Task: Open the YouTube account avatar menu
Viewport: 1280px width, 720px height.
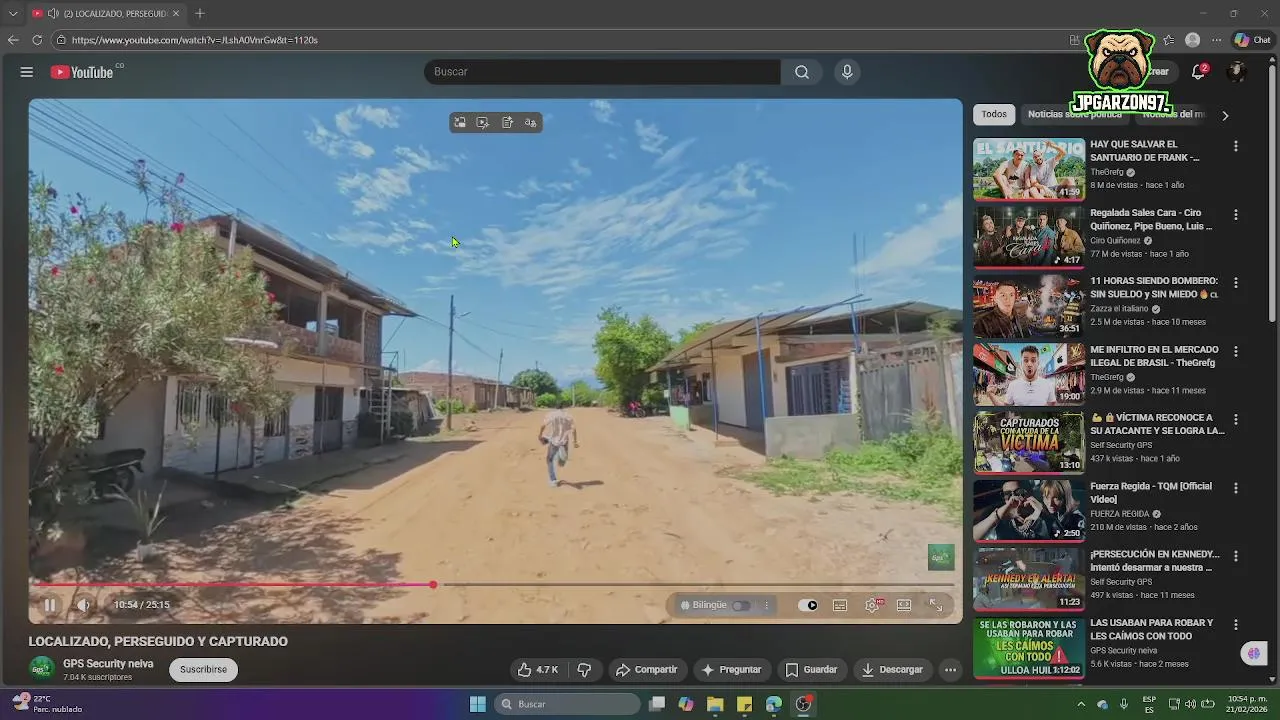Action: point(1237,72)
